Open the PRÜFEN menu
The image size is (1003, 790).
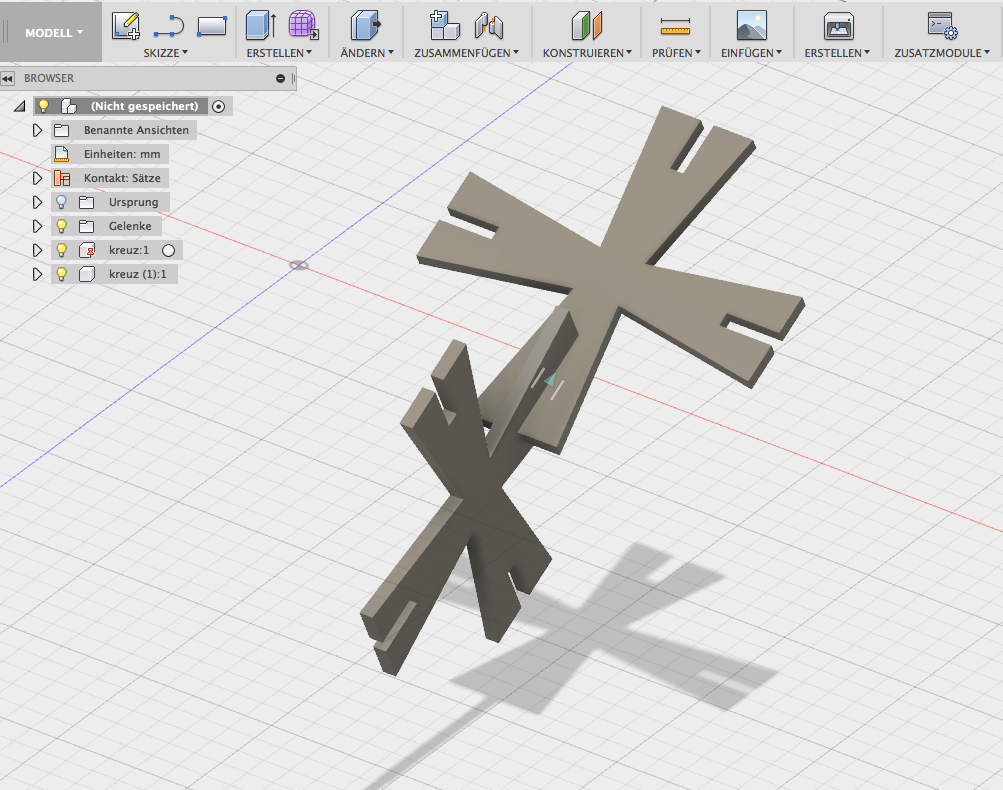point(676,53)
